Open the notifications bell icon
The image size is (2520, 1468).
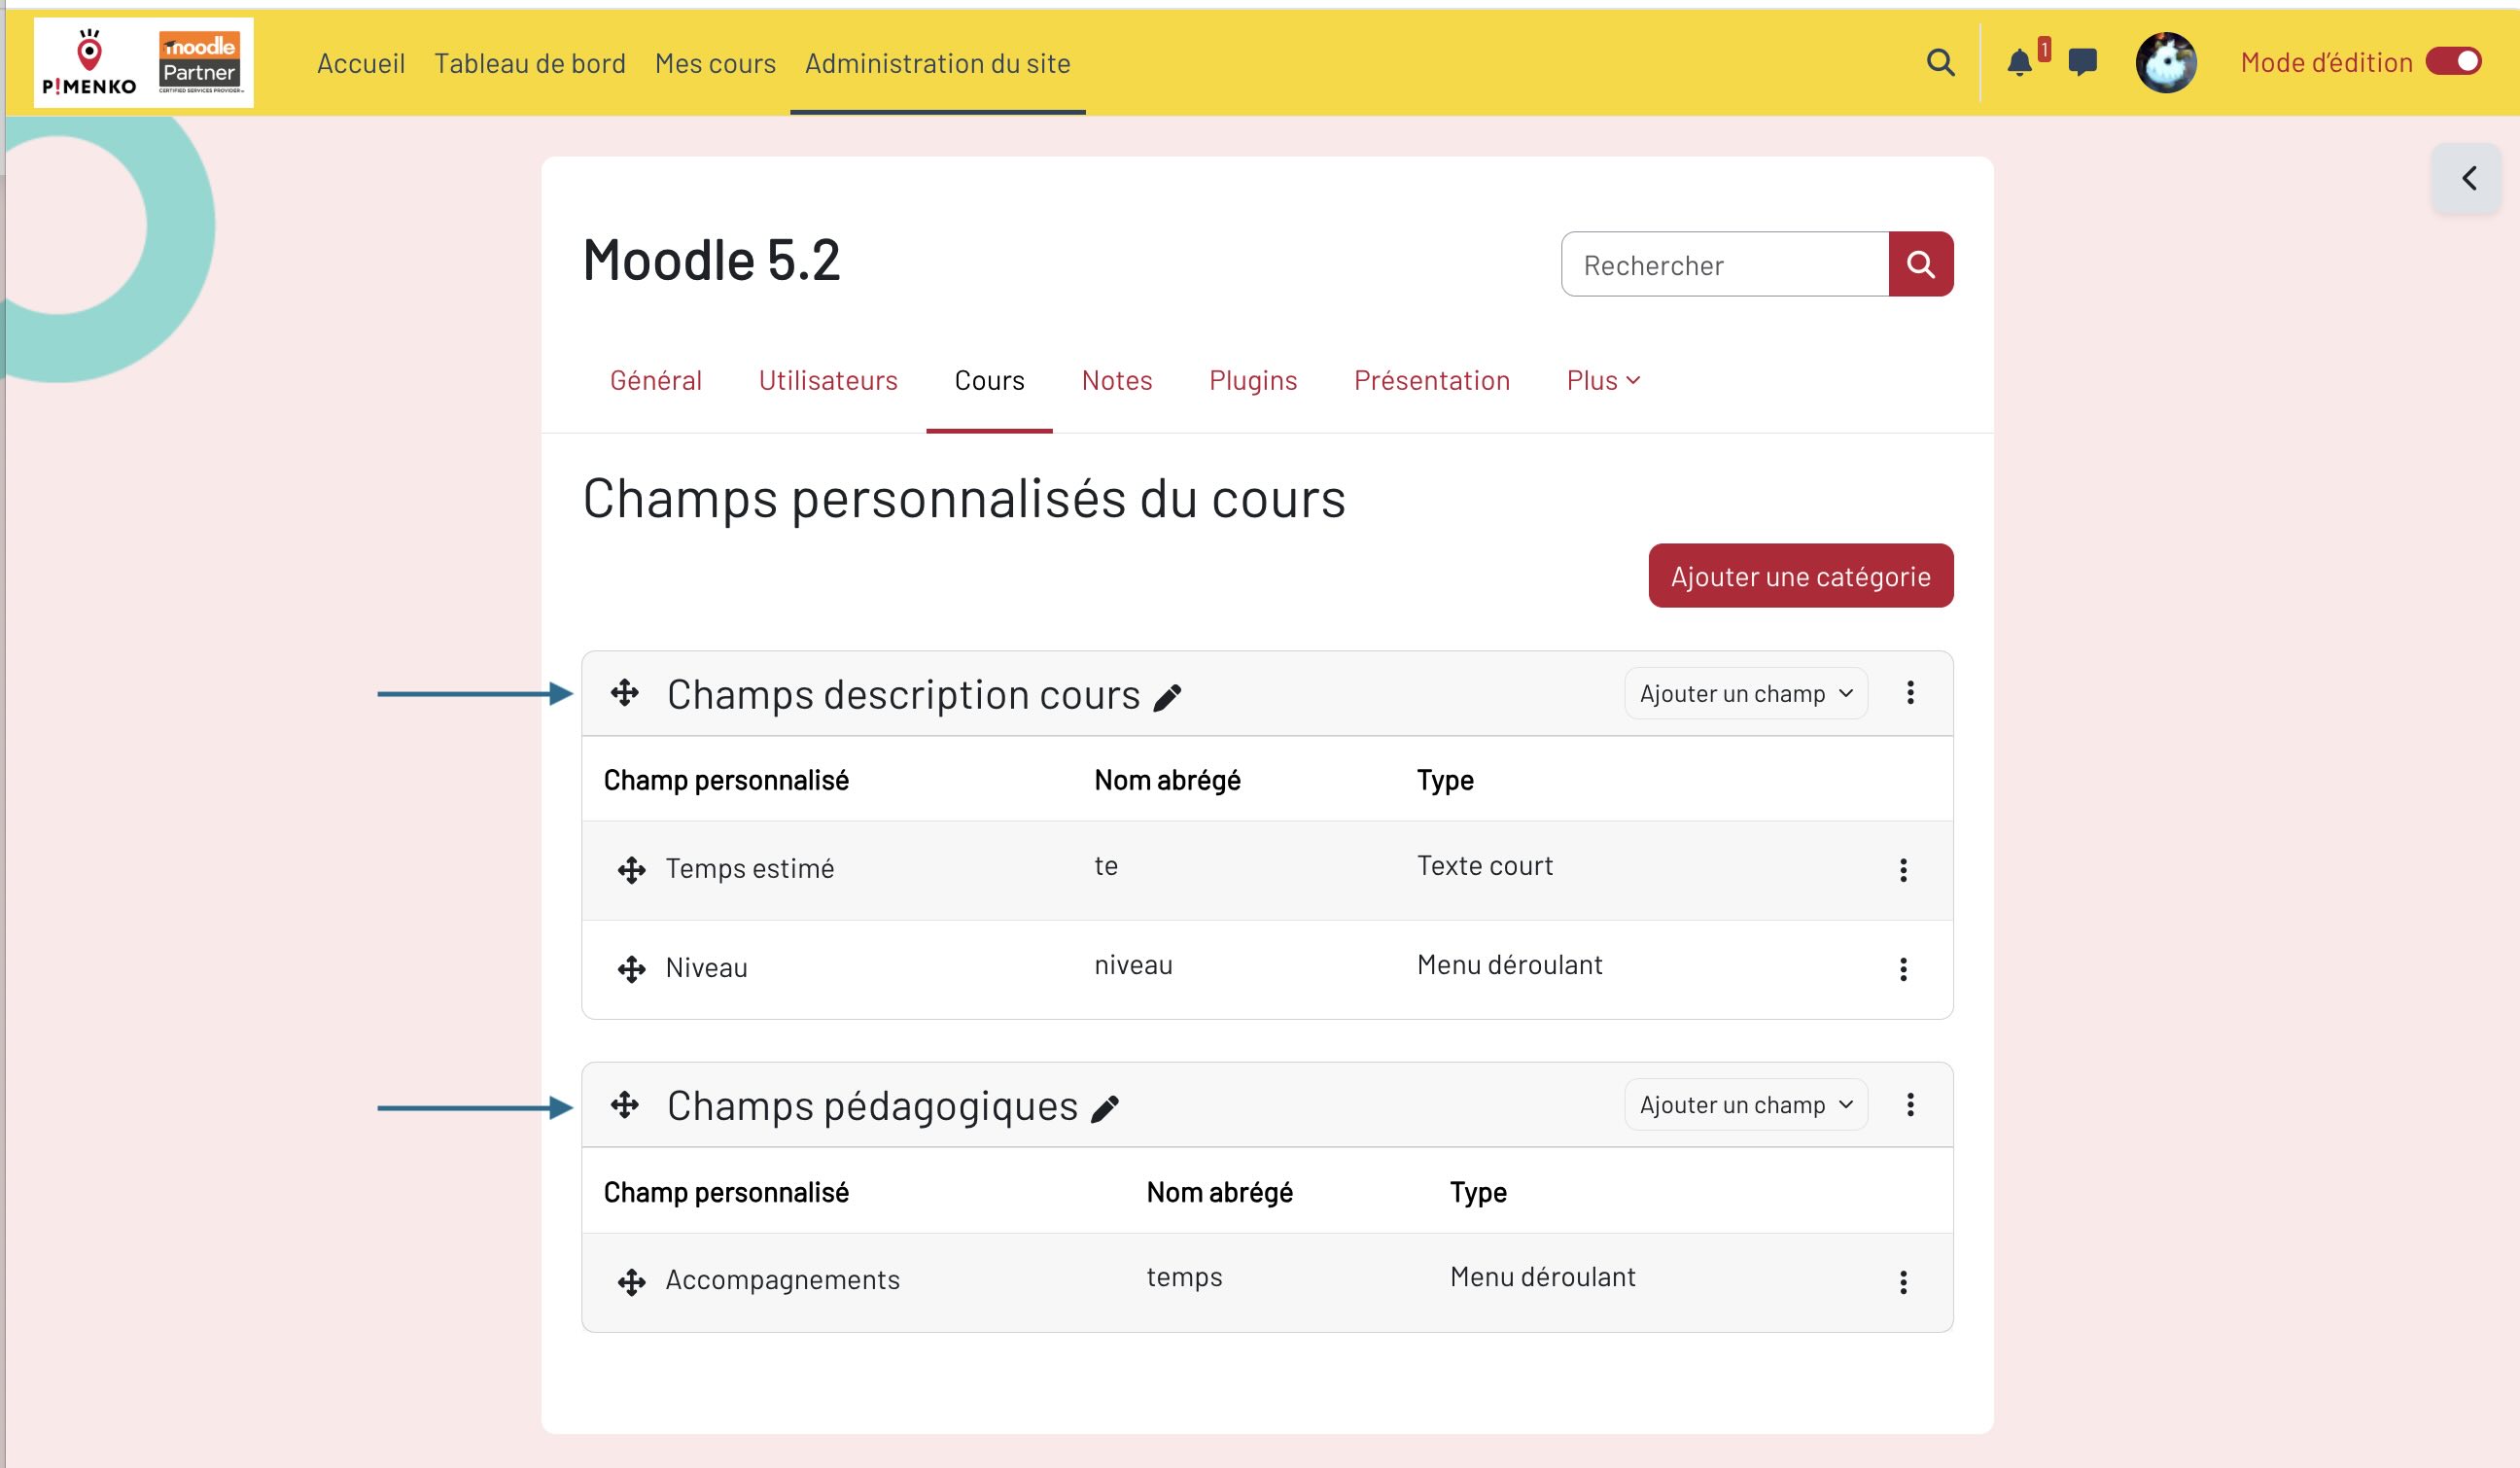(2019, 63)
